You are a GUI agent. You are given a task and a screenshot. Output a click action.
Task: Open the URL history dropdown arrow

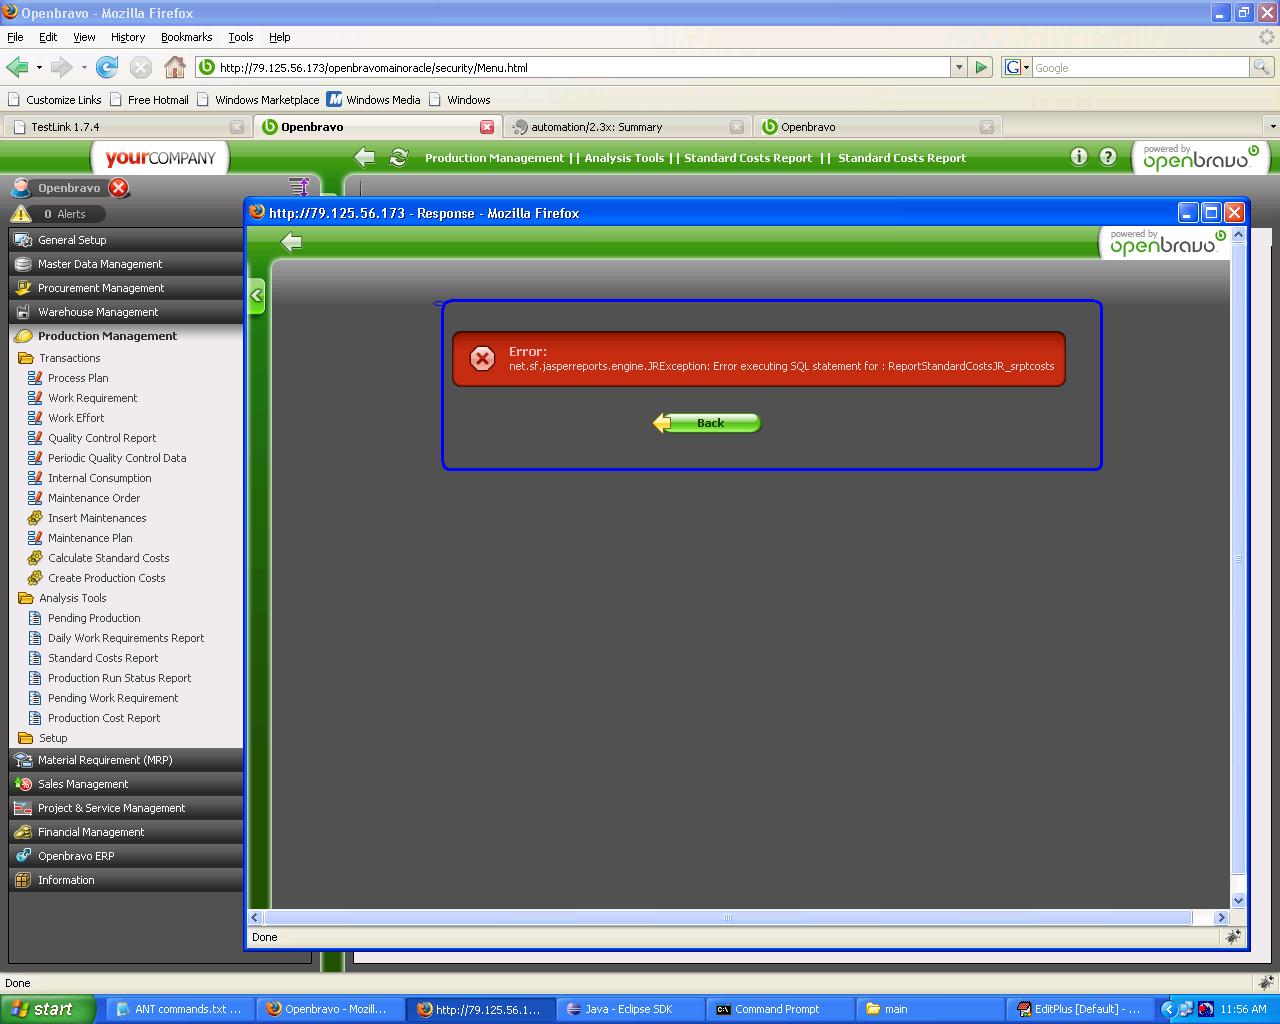(958, 68)
